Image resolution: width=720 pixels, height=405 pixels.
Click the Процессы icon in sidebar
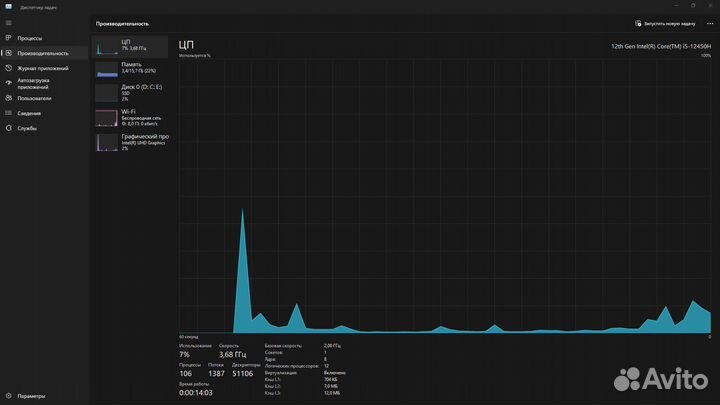pos(8,38)
